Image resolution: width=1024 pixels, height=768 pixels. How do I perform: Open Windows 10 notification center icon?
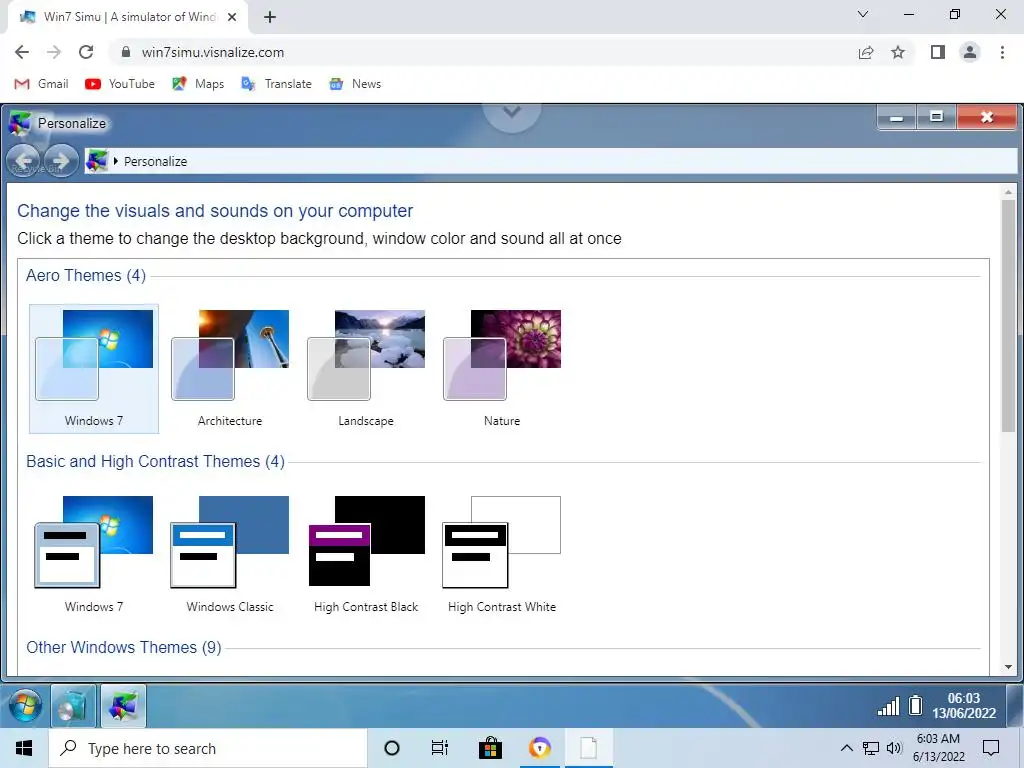coord(991,748)
